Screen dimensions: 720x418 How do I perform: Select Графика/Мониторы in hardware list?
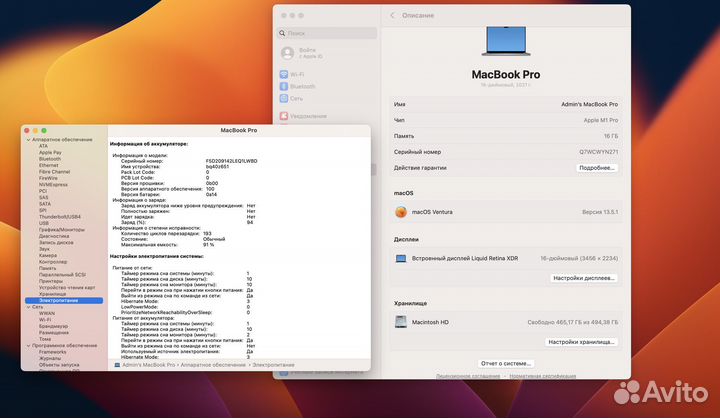(x=62, y=230)
